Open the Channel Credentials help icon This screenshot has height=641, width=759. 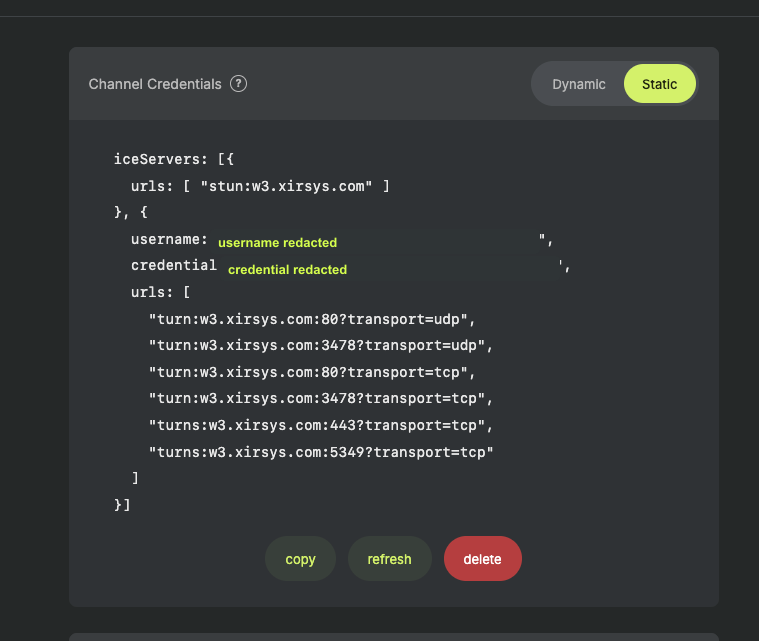(238, 84)
